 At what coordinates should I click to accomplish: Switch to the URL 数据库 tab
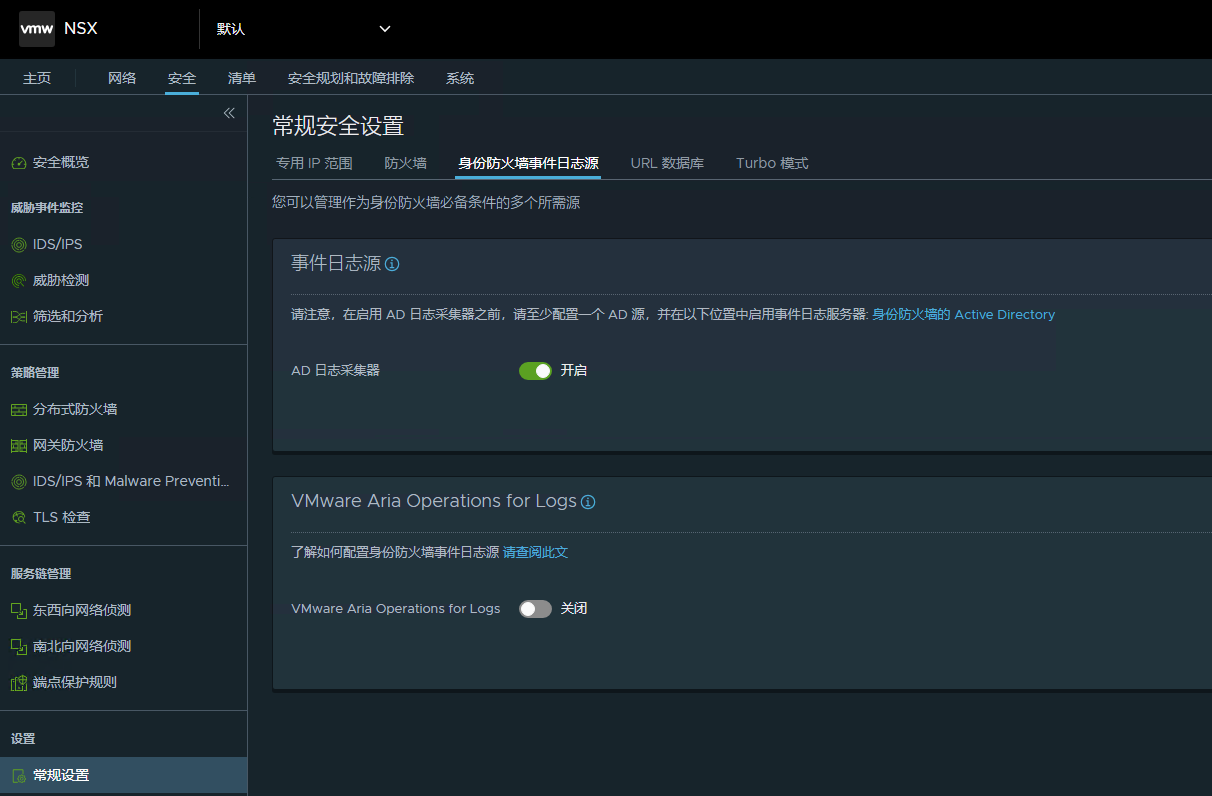coord(667,163)
